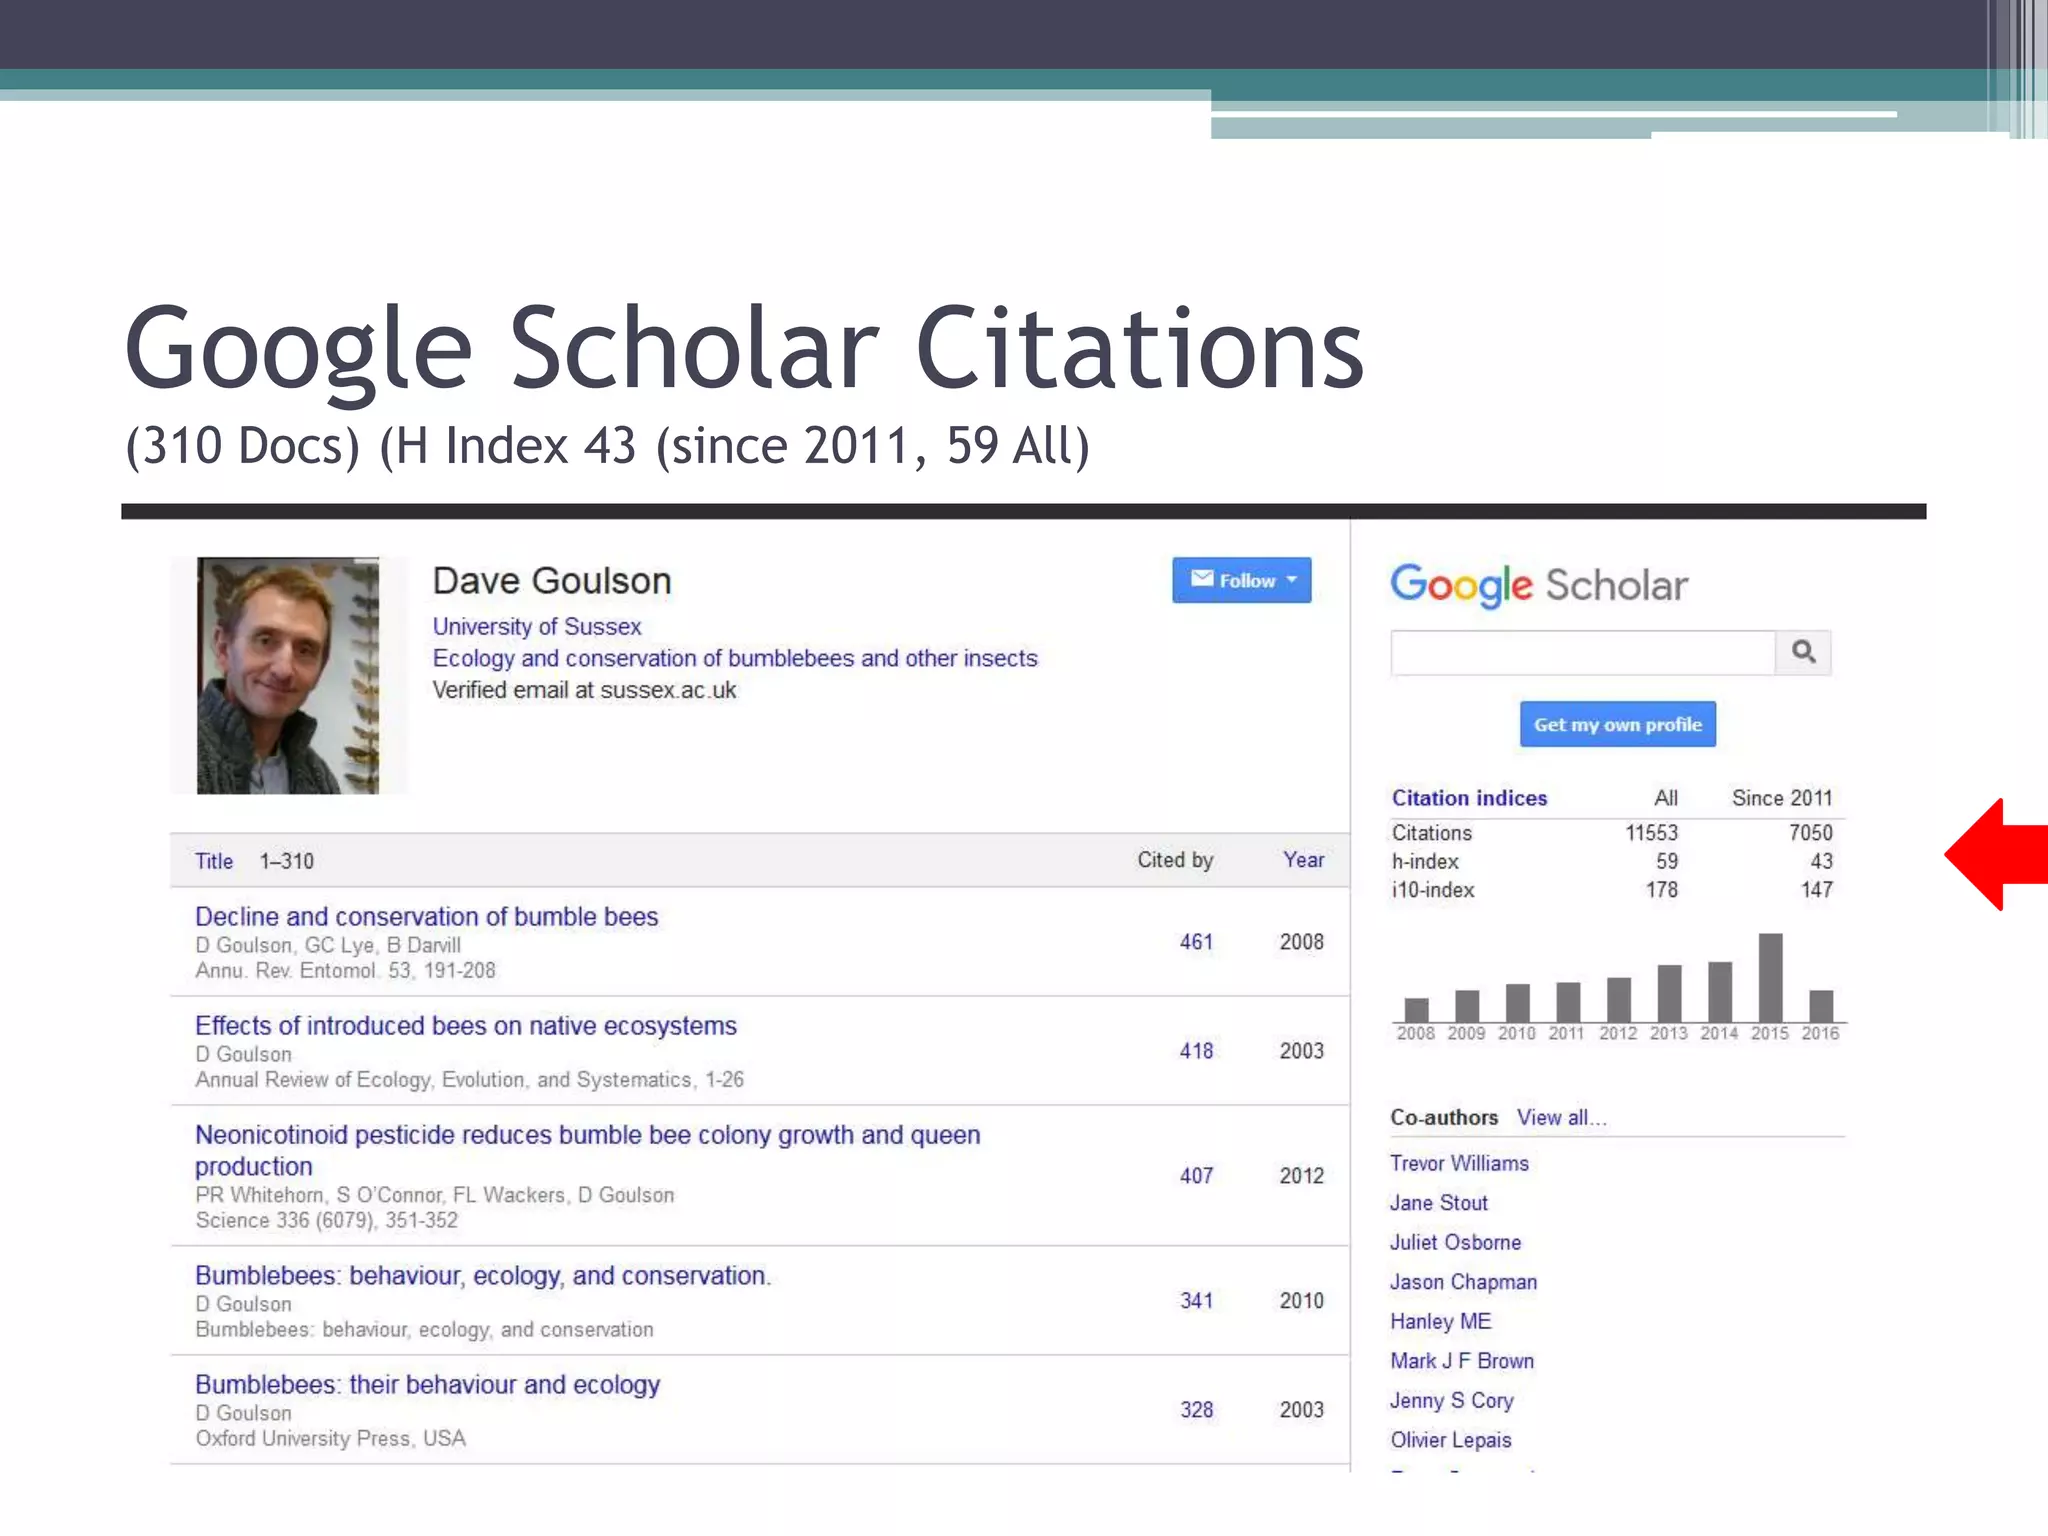
Task: Click the Google Scholar logo
Action: 1539,586
